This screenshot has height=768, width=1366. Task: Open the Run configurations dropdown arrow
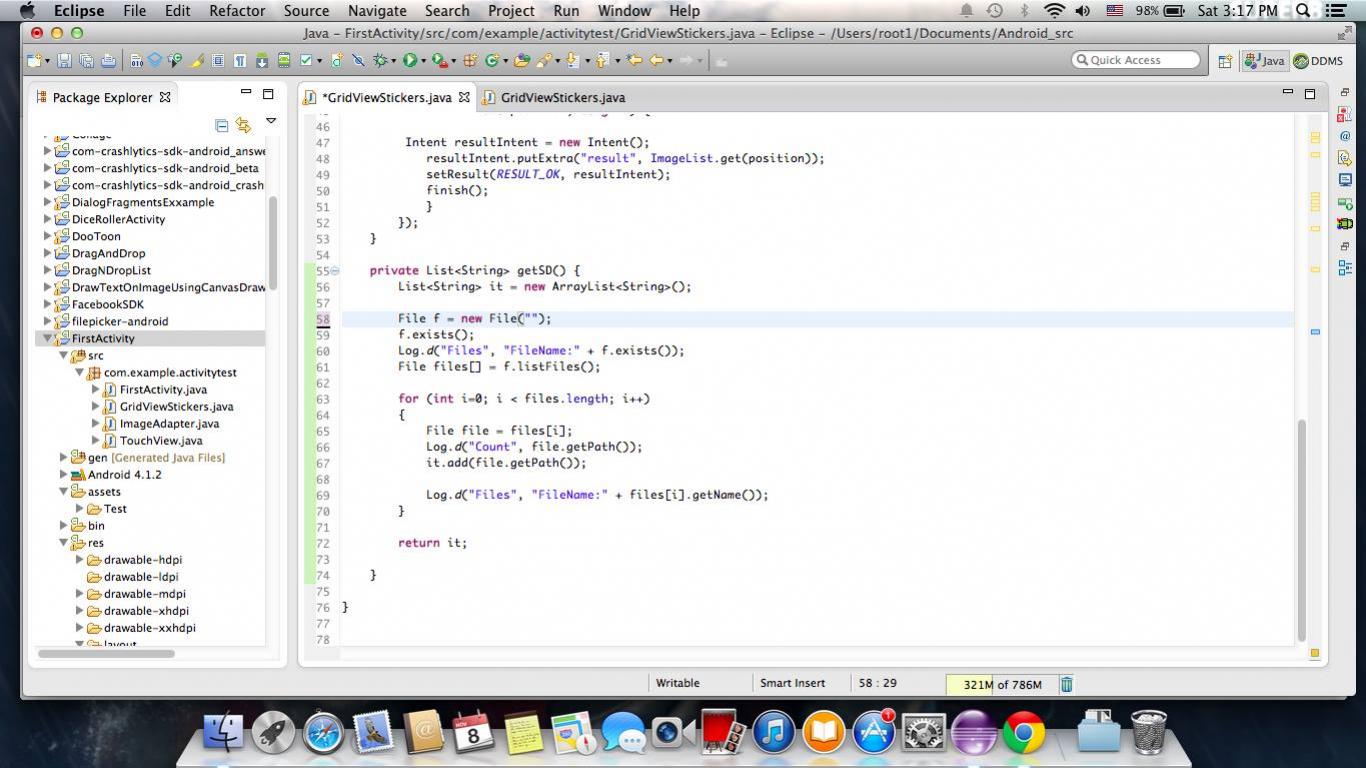[x=424, y=61]
